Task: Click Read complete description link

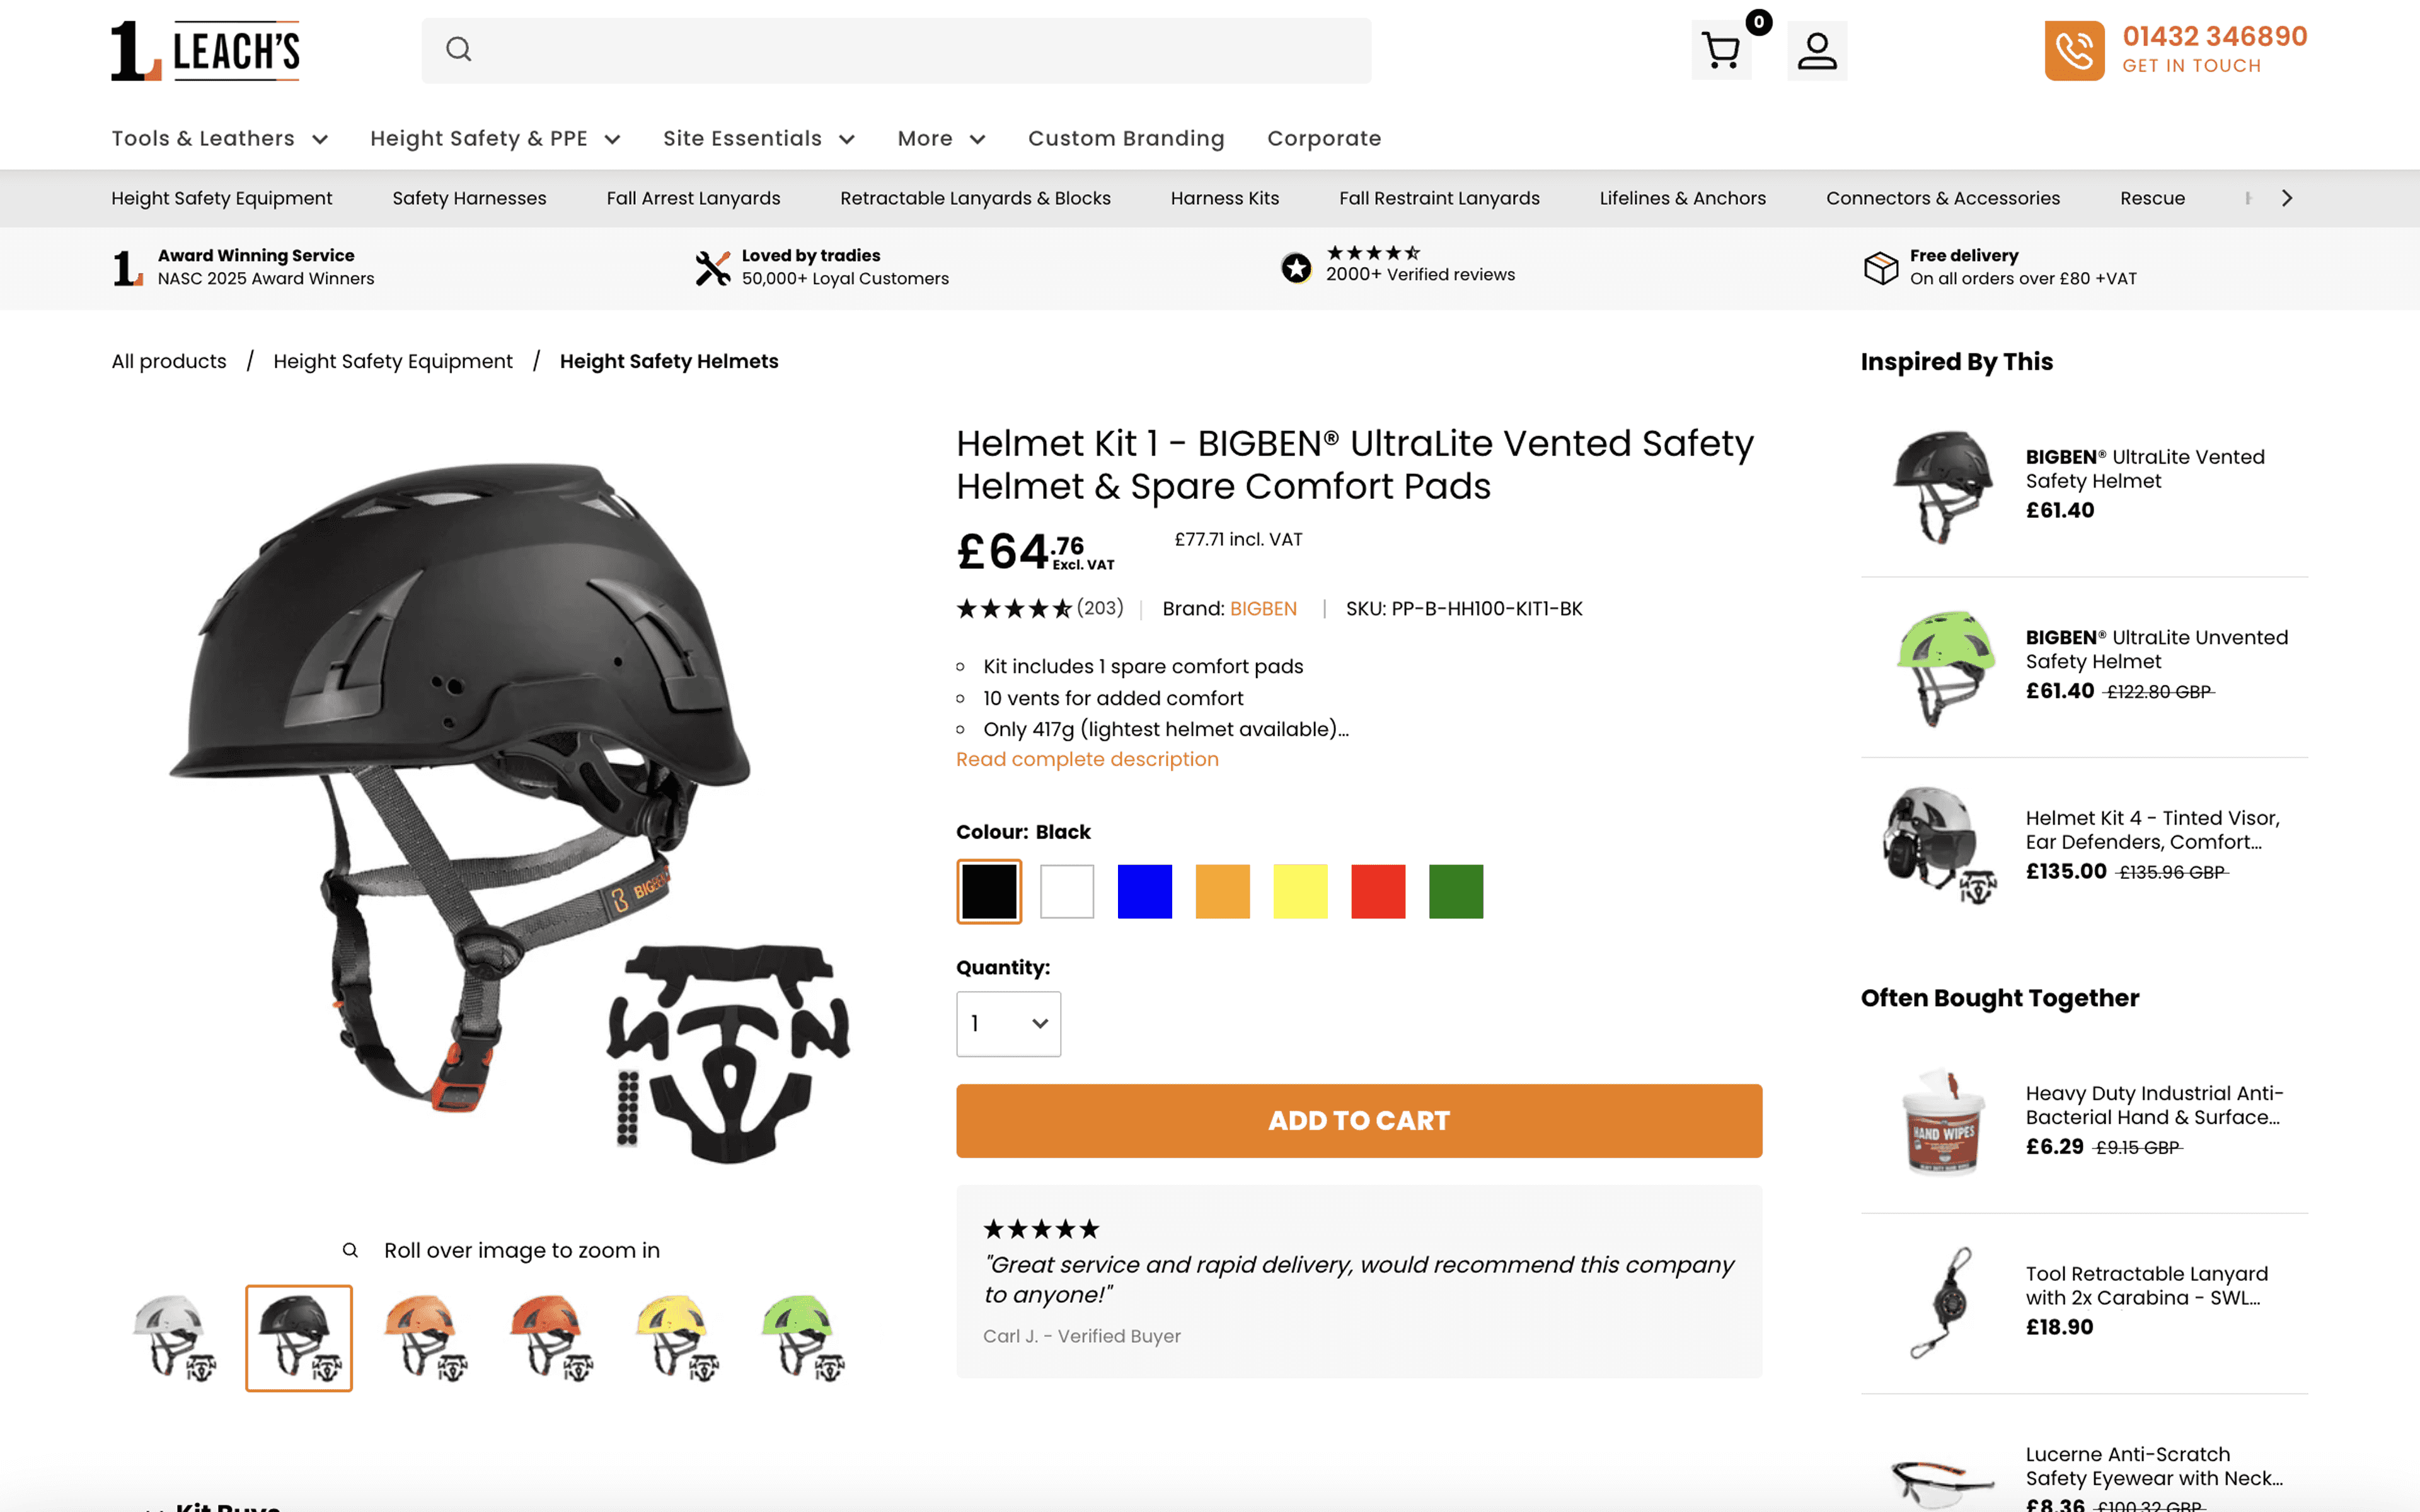Action: [1087, 759]
